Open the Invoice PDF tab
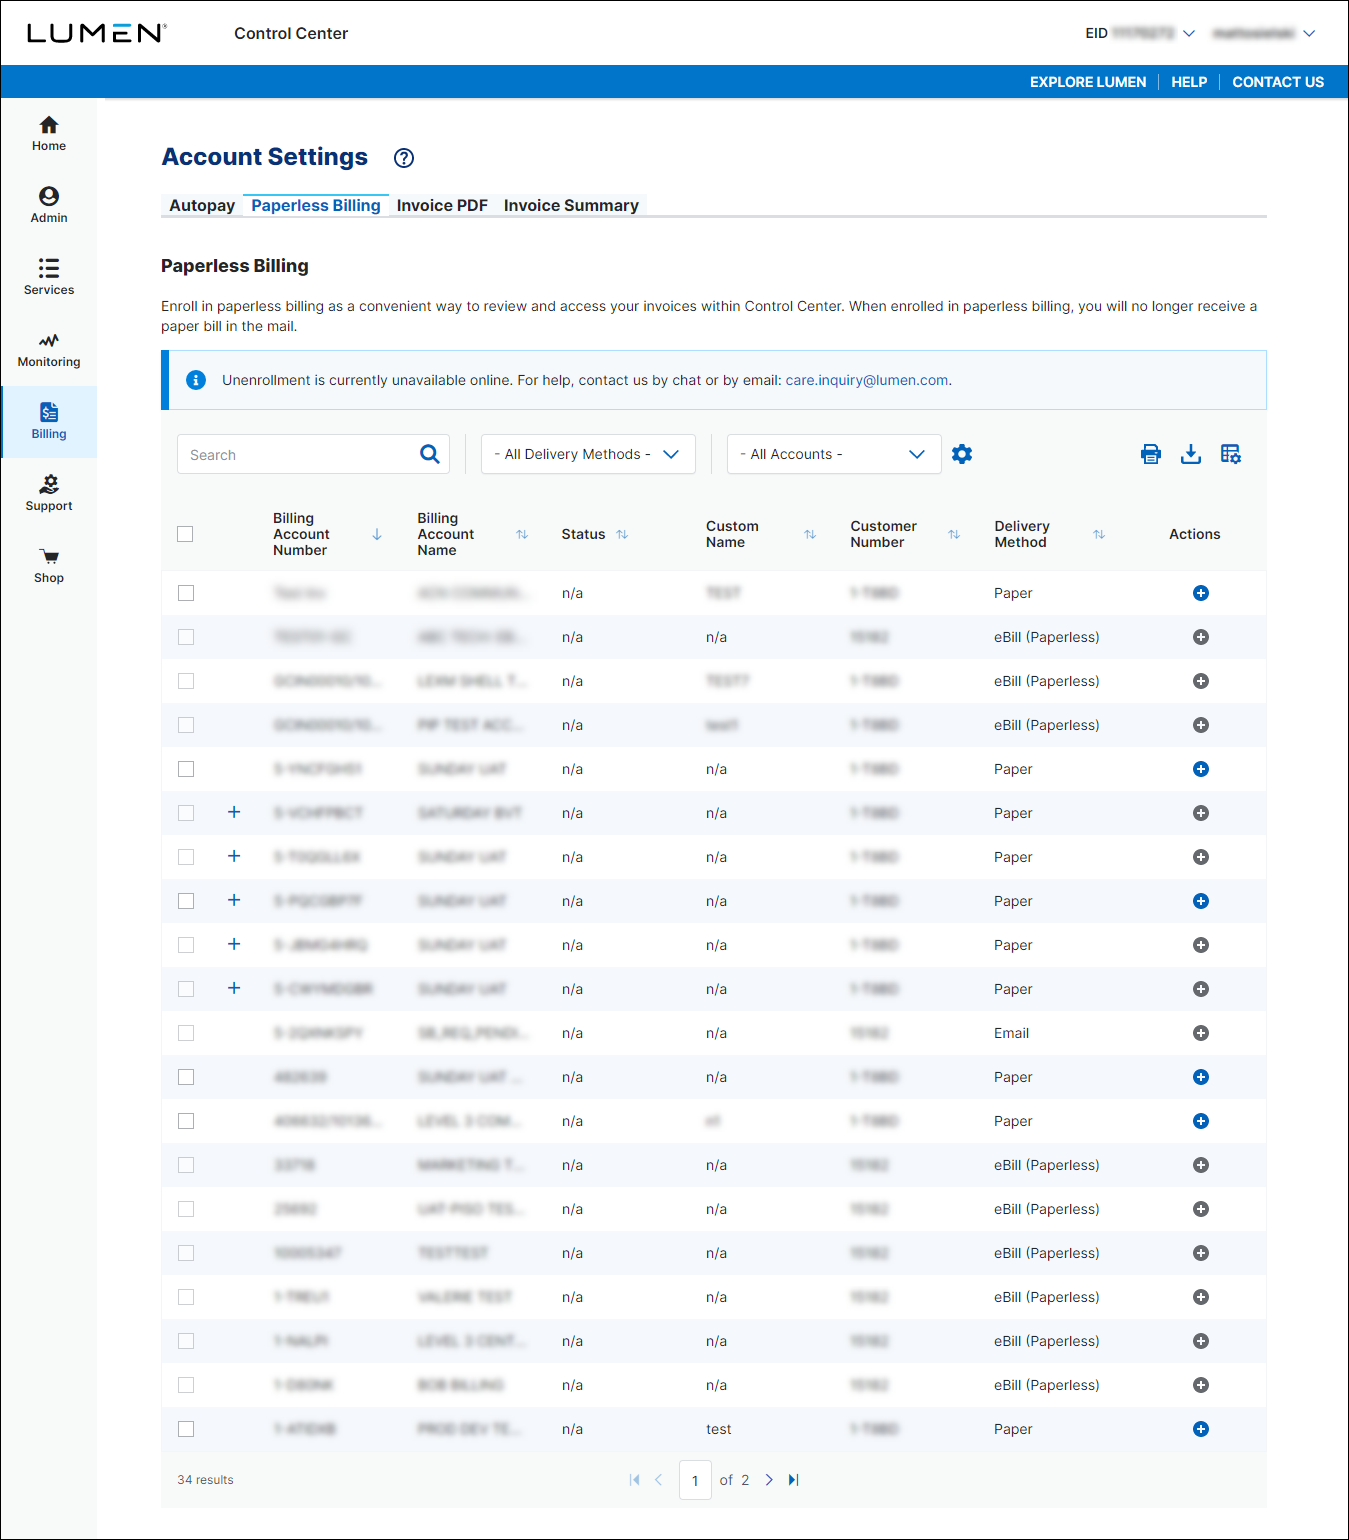This screenshot has height=1540, width=1349. 442,205
